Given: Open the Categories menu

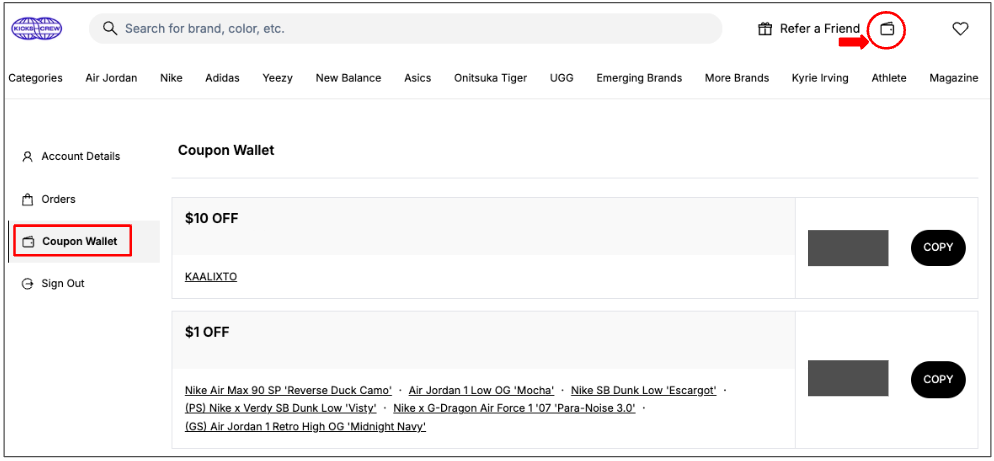Looking at the screenshot, I should click(36, 78).
